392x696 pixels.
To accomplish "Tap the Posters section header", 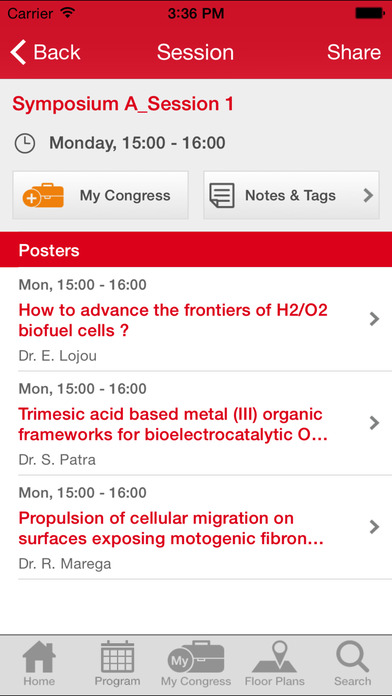I will tap(196, 250).
